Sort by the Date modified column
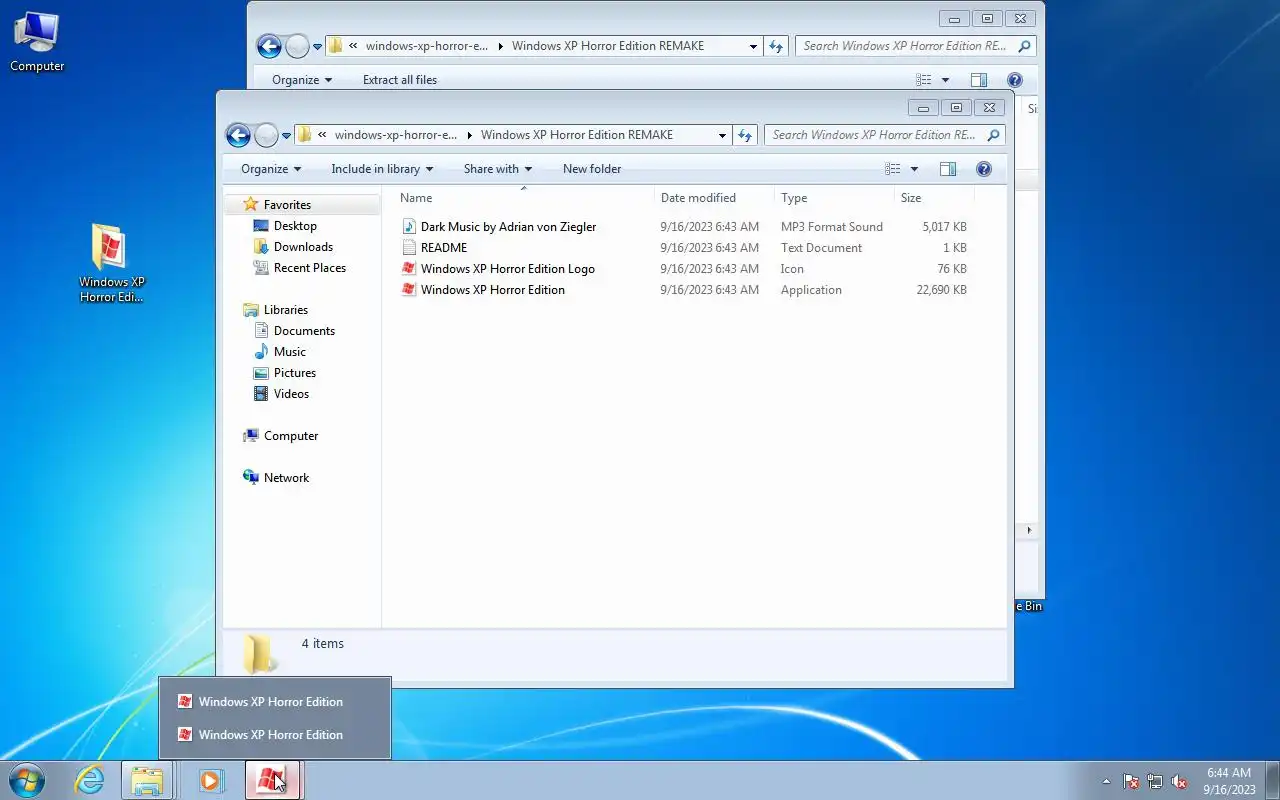Viewport: 1280px width, 800px height. point(714,198)
